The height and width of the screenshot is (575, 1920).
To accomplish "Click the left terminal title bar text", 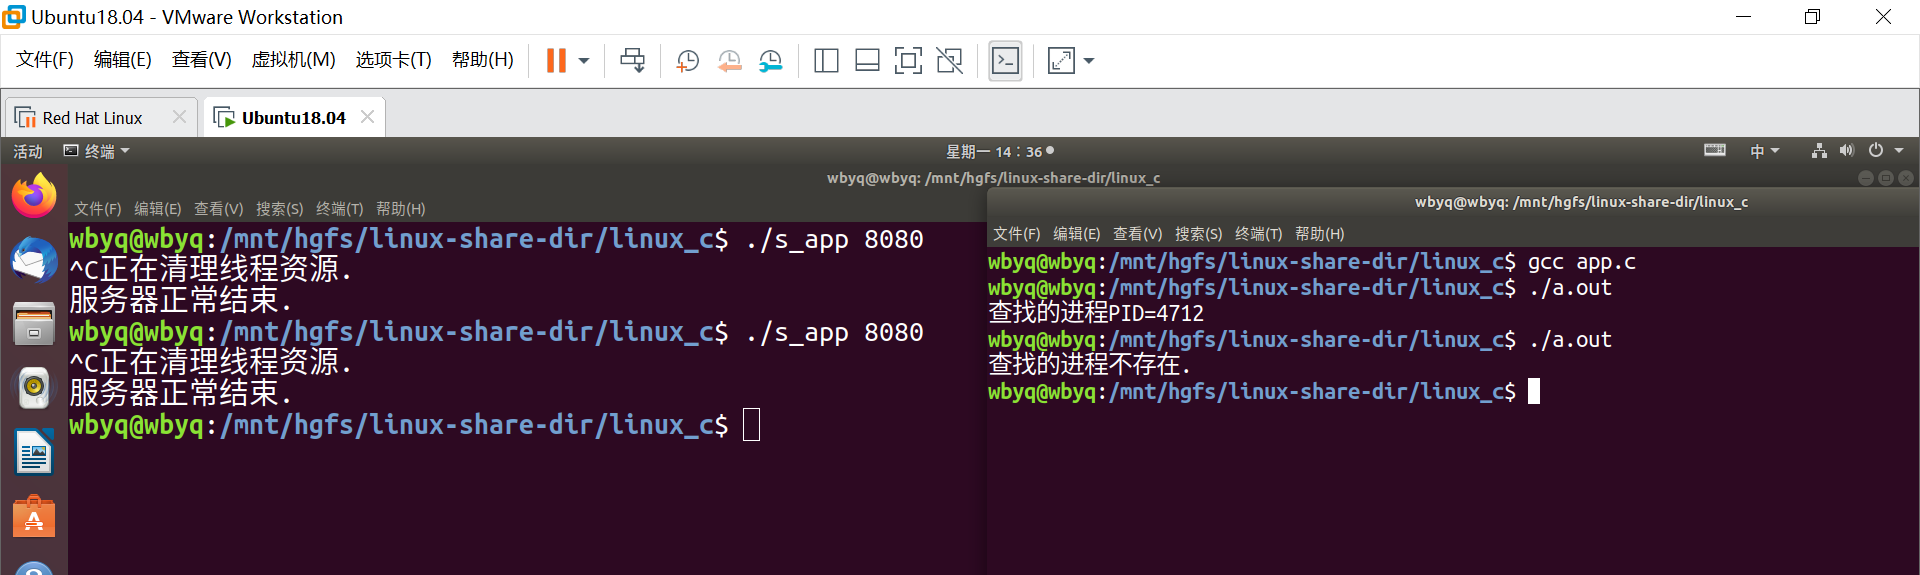I will pos(993,178).
